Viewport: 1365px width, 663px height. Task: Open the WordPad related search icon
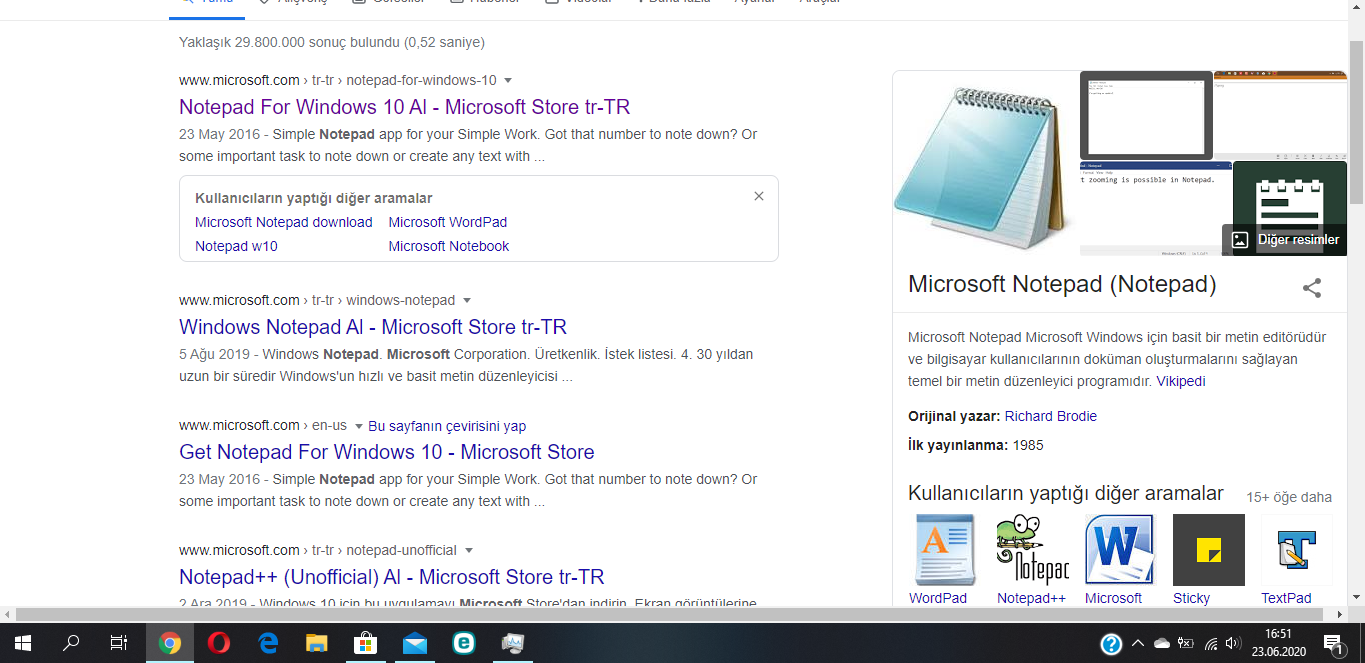coord(945,550)
